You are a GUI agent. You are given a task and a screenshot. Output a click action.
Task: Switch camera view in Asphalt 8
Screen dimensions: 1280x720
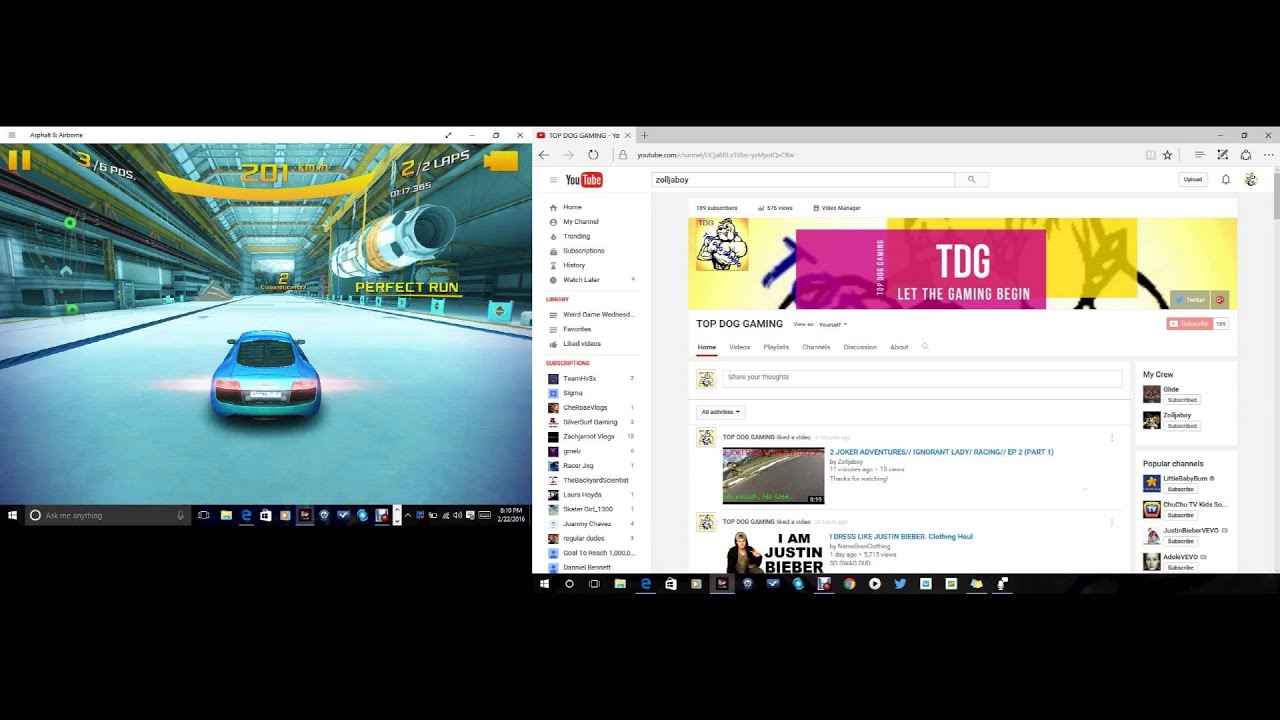[x=502, y=161]
